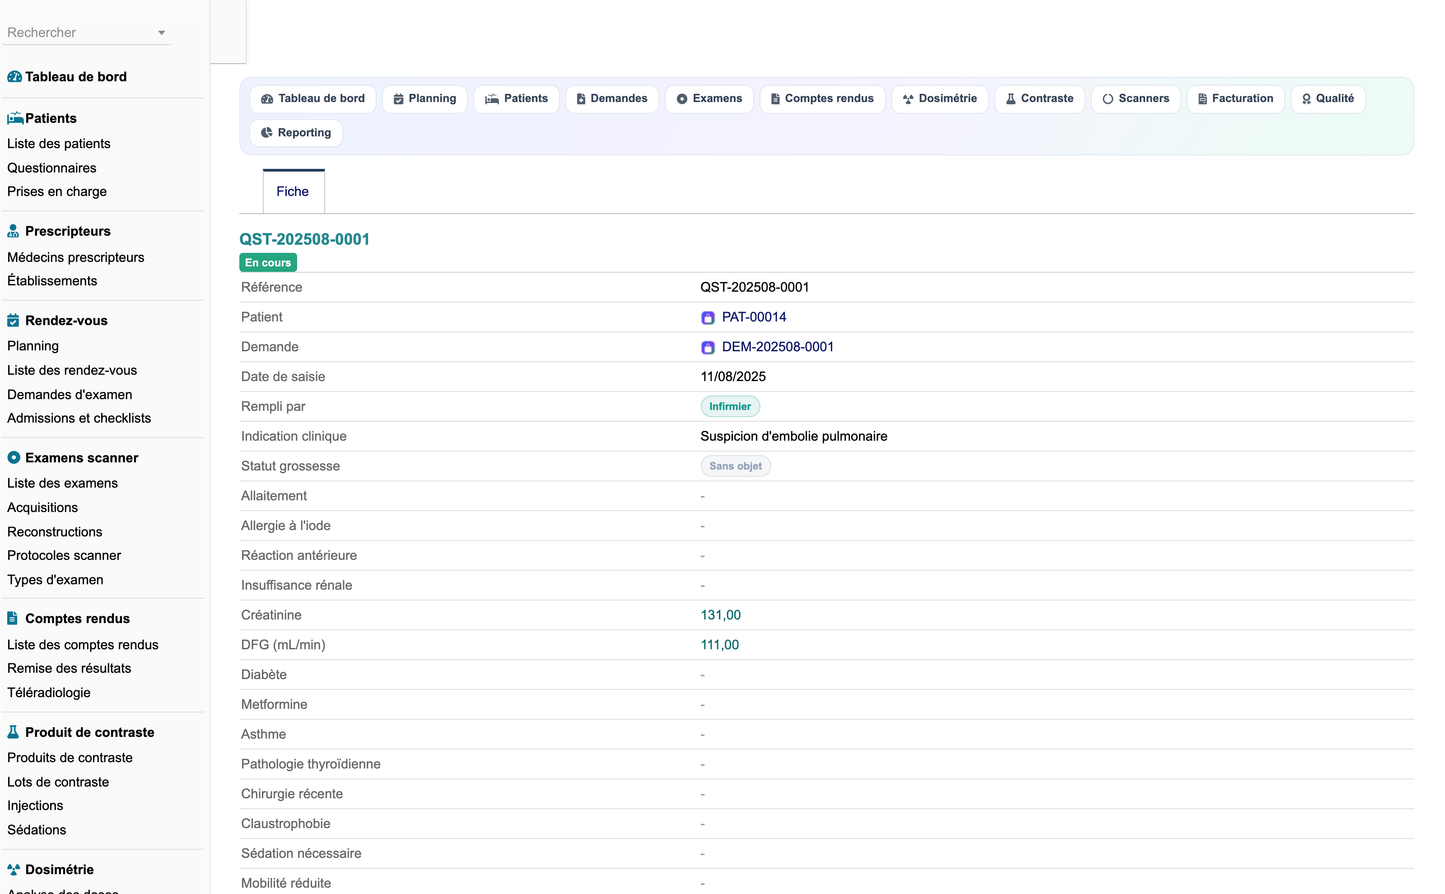Viewport: 1445px width, 894px height.
Task: Open Types d'examen in sidebar
Action: (x=55, y=580)
